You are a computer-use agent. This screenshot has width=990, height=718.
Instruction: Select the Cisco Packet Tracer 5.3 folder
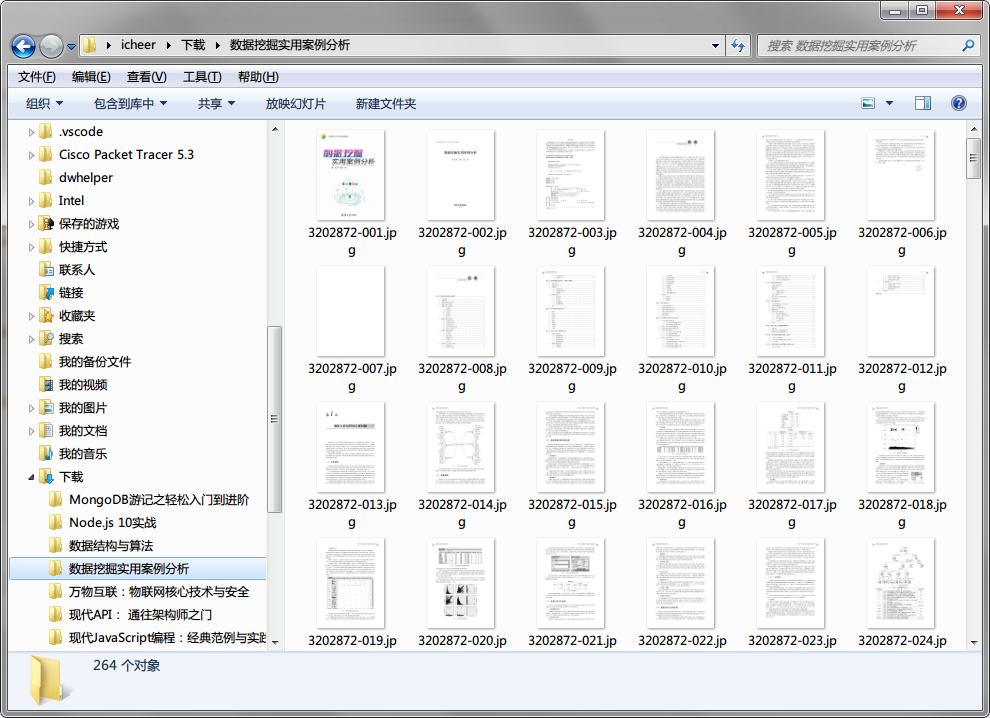pos(126,155)
